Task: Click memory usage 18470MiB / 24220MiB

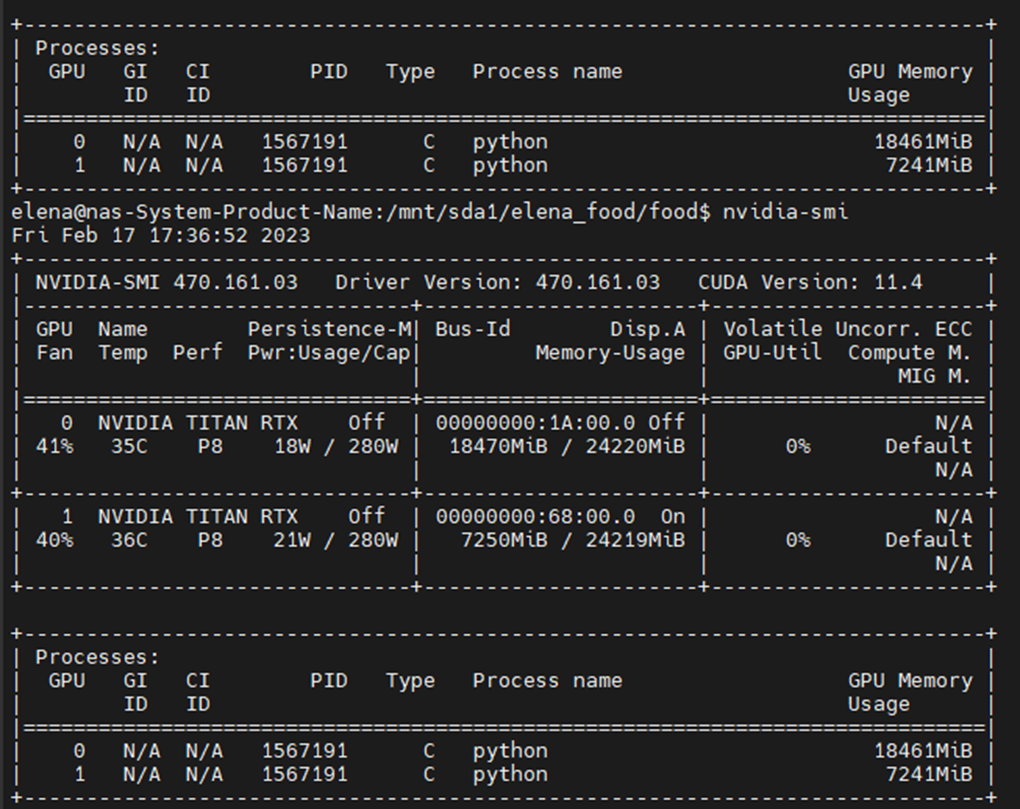Action: coord(567,446)
